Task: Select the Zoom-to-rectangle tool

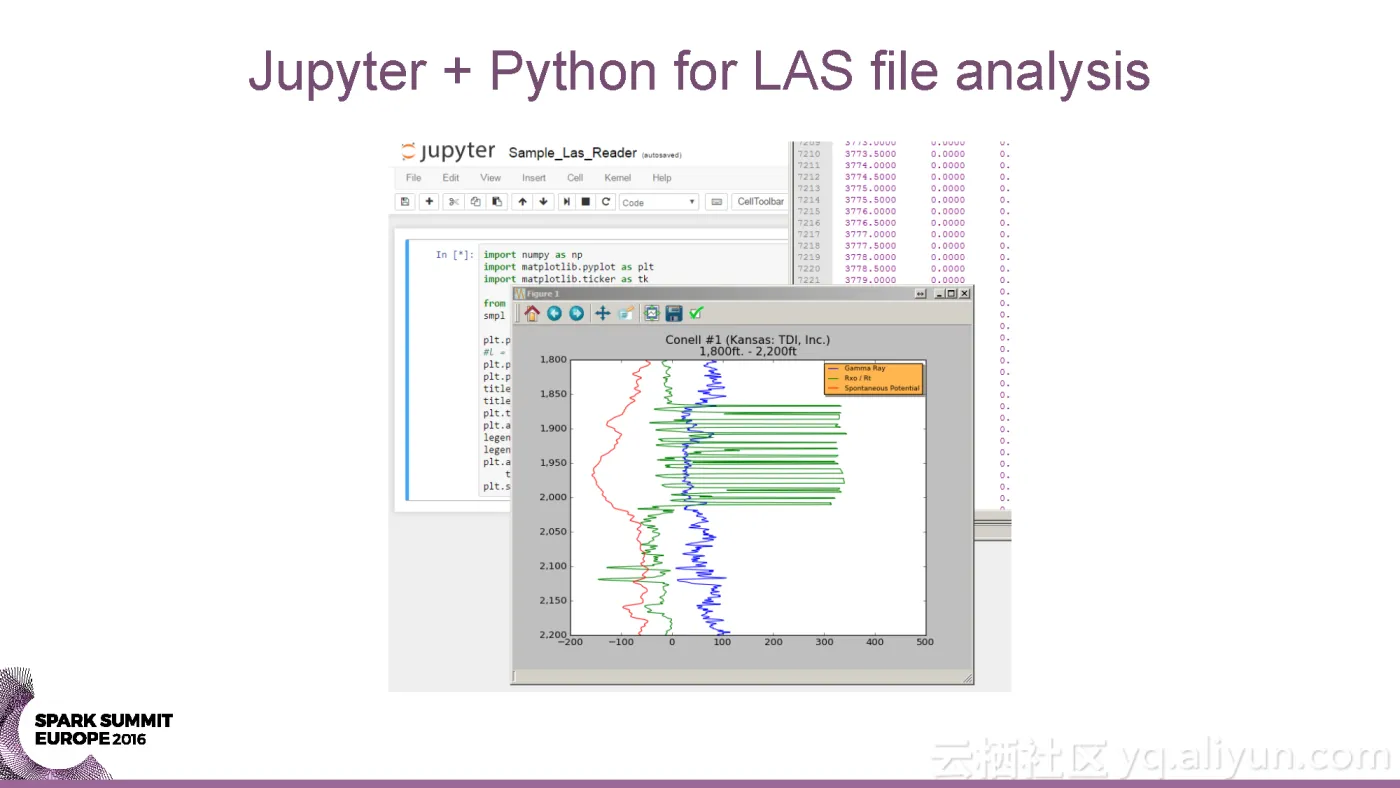Action: (626, 313)
